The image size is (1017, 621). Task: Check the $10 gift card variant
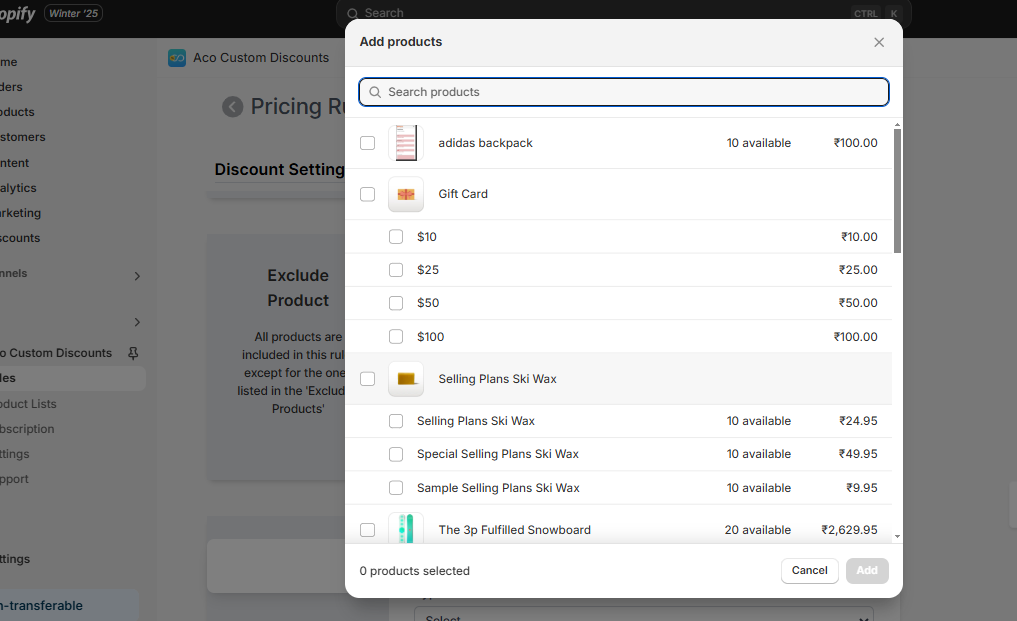point(396,237)
